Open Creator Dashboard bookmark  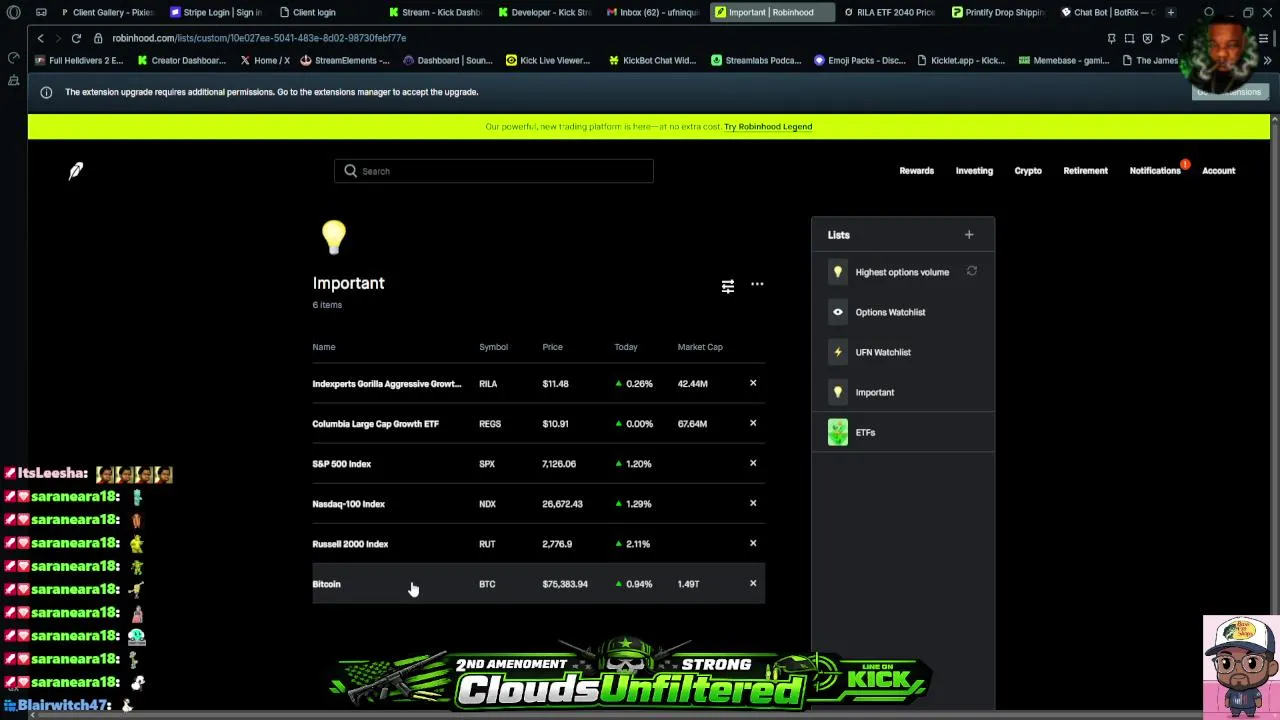coord(181,60)
